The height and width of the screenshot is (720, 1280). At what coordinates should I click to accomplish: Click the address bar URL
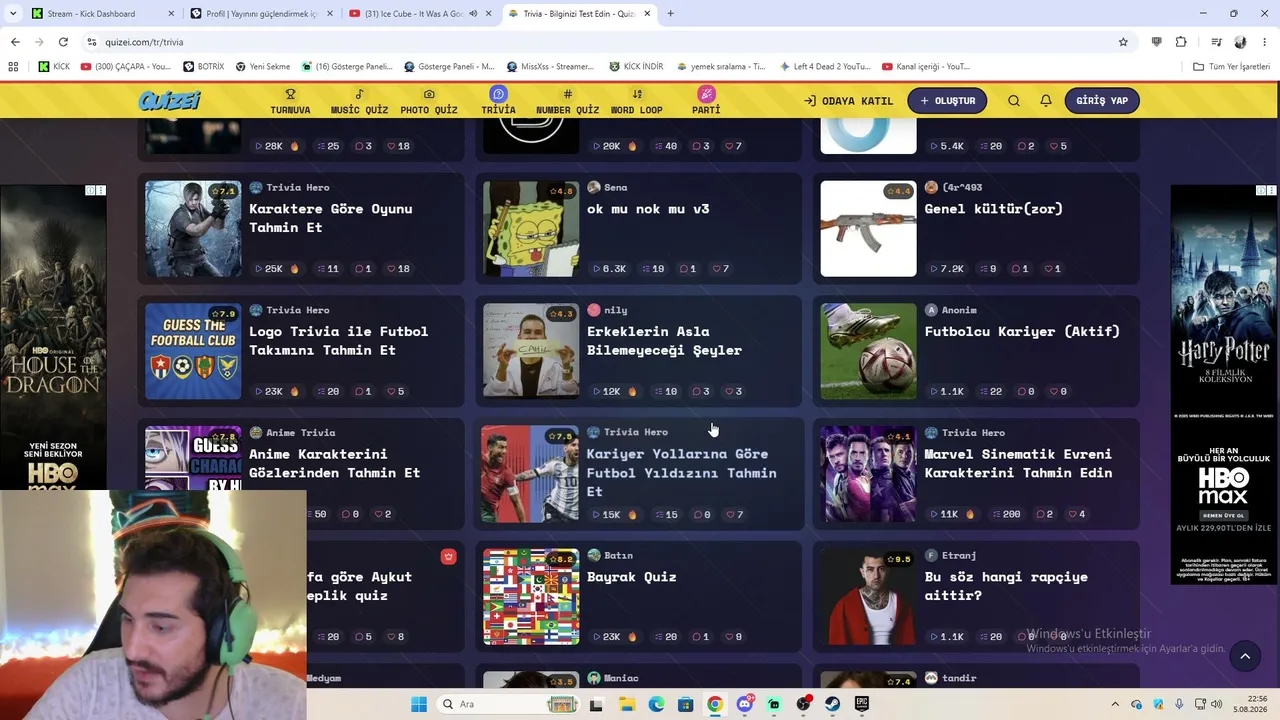(x=144, y=42)
